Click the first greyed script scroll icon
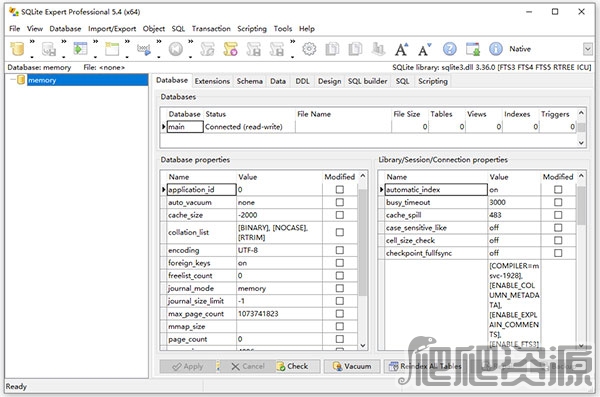 [x=207, y=49]
